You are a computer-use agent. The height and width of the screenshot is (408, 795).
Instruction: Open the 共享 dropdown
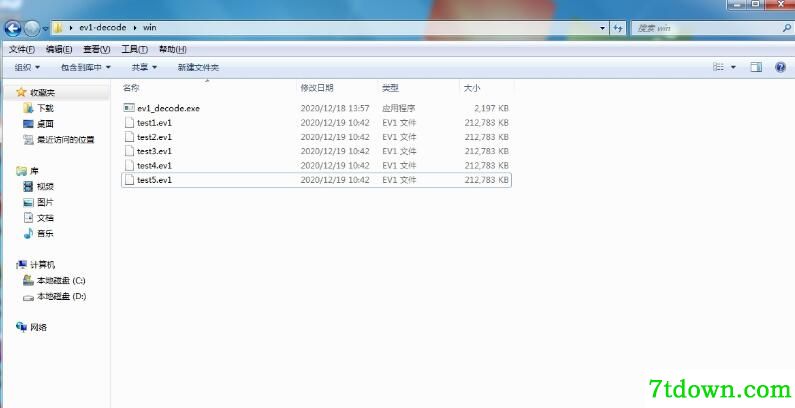point(144,67)
